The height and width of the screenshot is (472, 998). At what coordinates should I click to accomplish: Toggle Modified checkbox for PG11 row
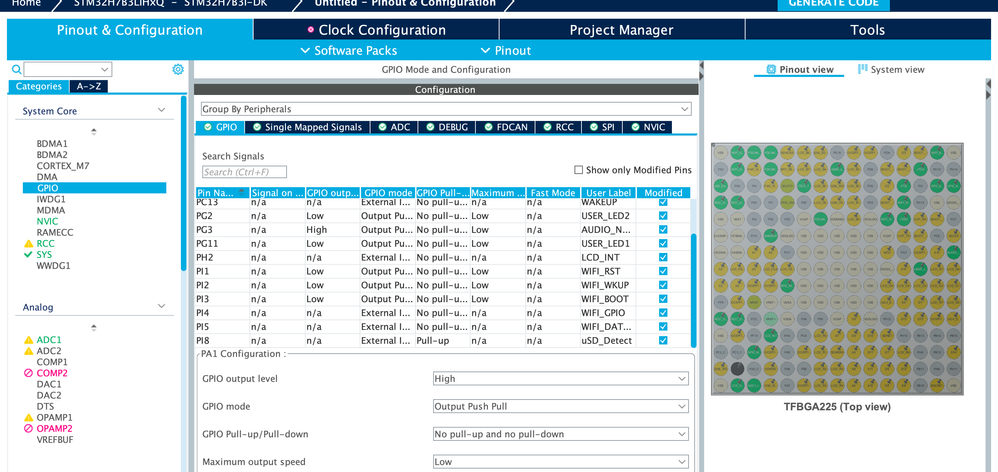tap(663, 244)
